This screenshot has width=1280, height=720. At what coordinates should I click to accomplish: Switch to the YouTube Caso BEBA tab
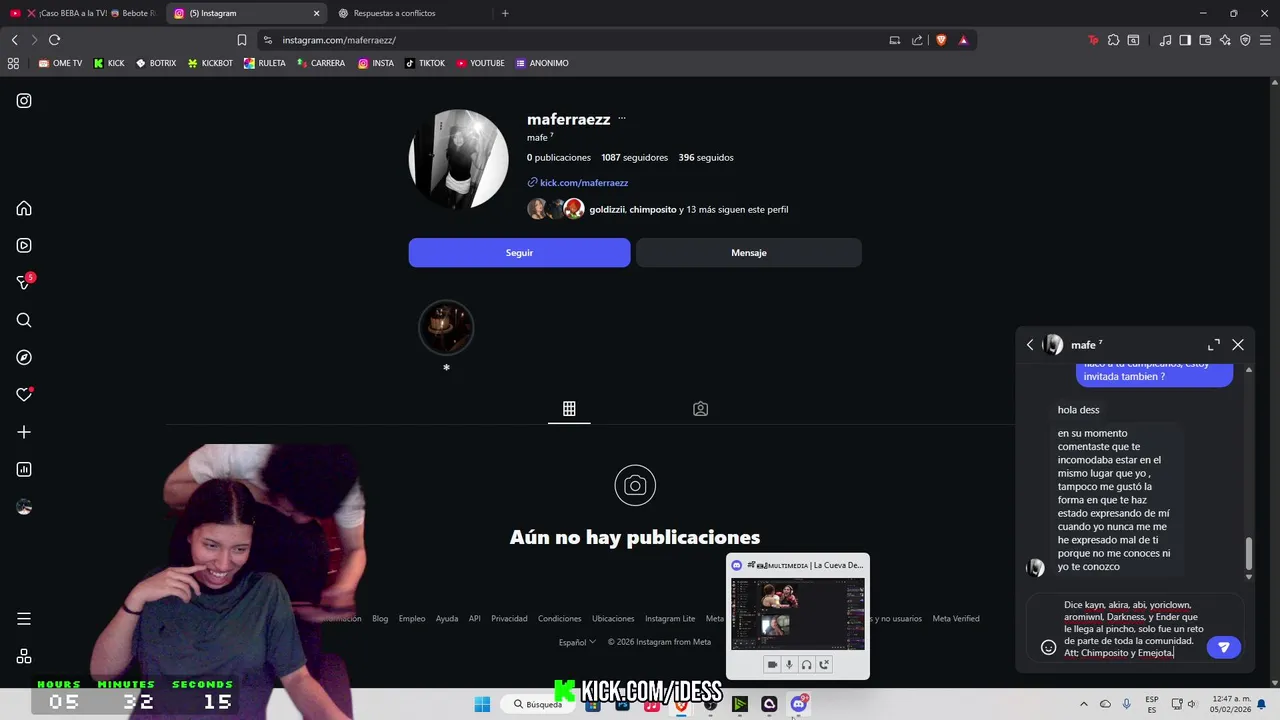pos(82,13)
